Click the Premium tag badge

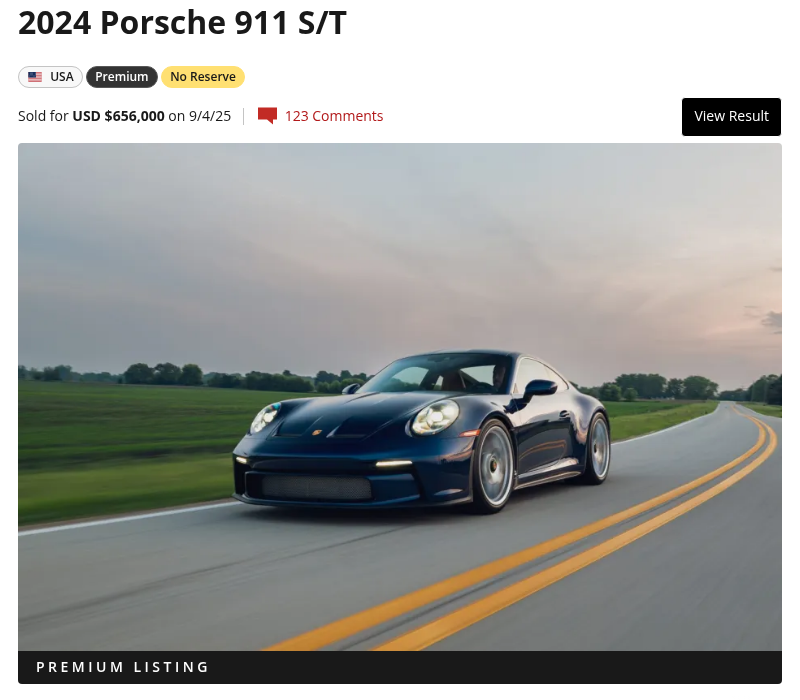[x=121, y=77]
